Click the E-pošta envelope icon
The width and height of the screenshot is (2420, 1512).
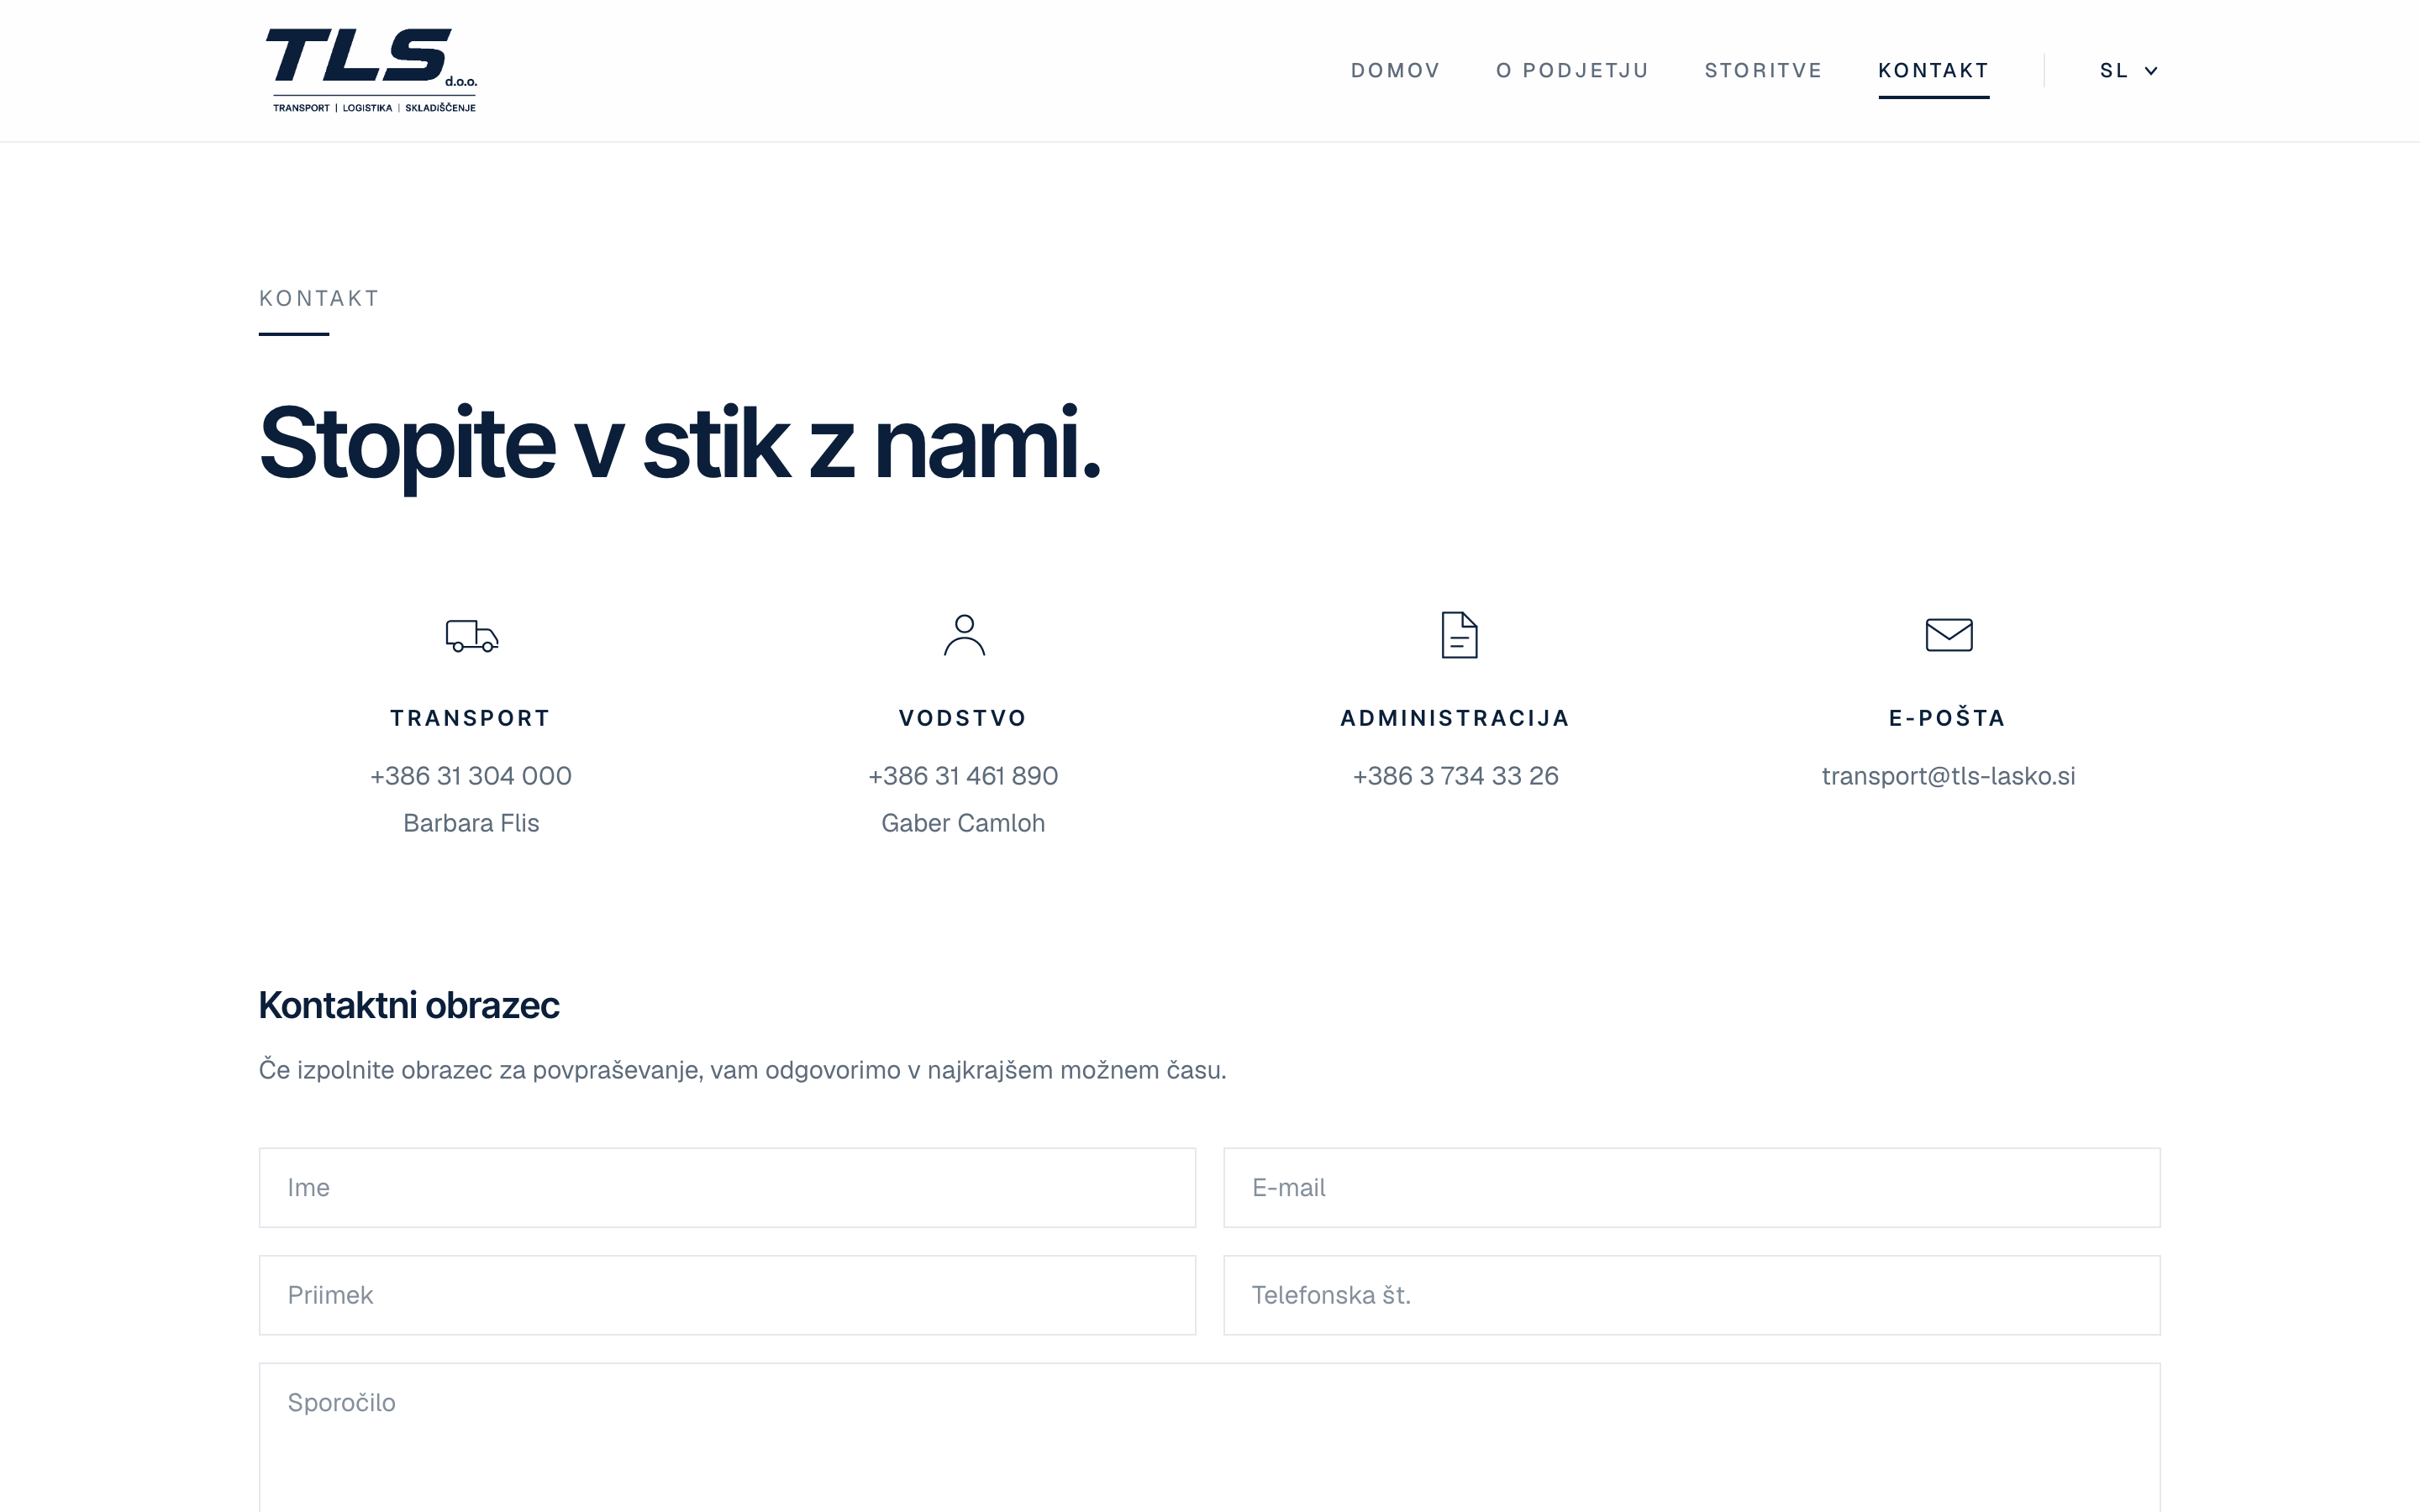coord(1948,635)
